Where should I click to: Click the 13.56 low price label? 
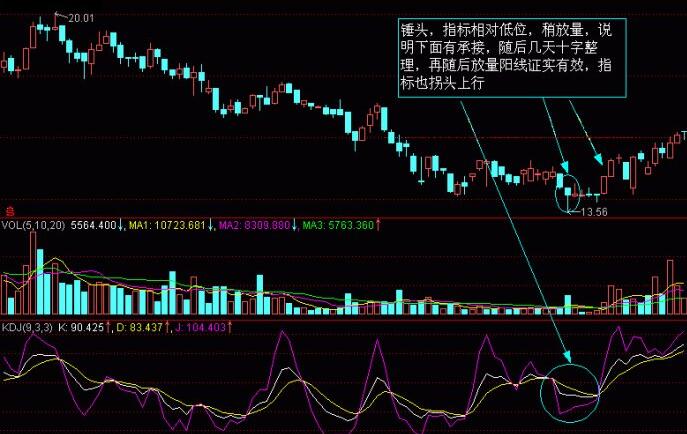(595, 212)
